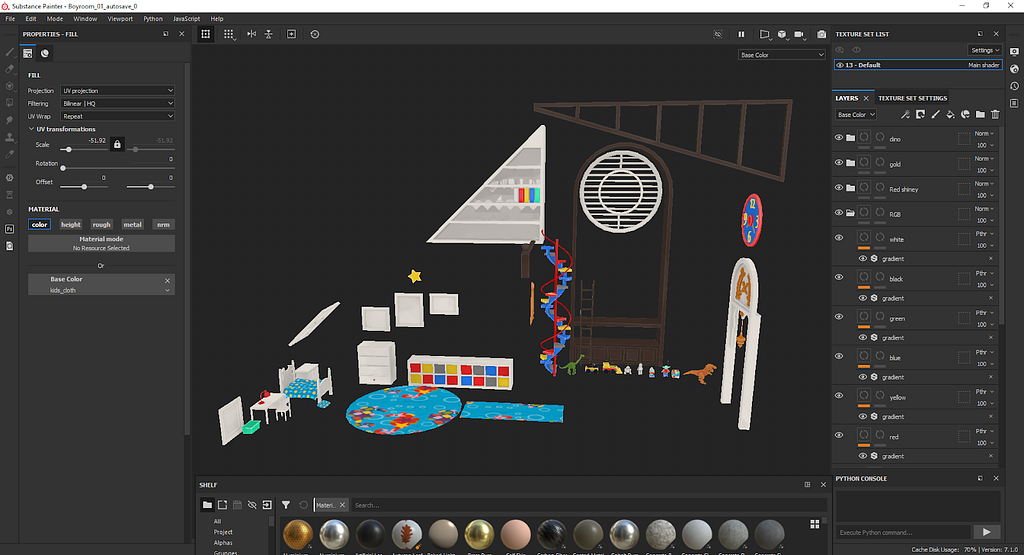Image resolution: width=1024 pixels, height=555 pixels.
Task: Hide the gold layer folder
Action: (839, 163)
